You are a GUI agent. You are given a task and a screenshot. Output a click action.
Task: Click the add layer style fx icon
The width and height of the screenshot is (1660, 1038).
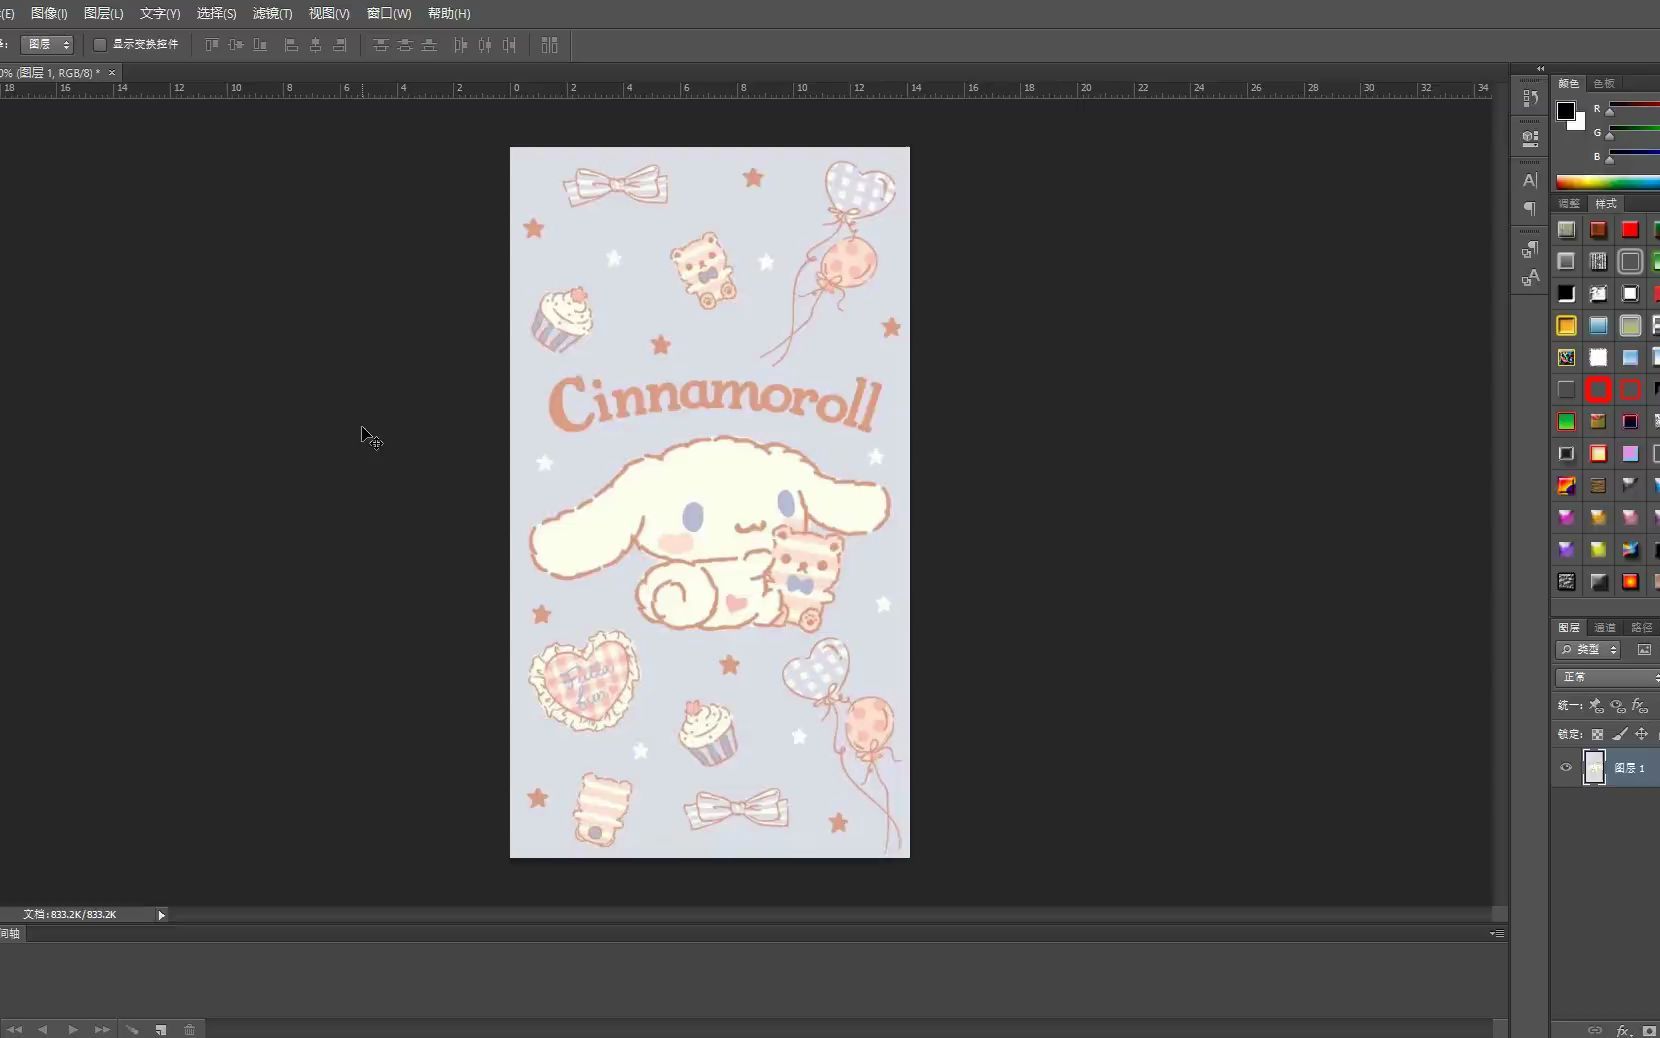coord(1624,1030)
